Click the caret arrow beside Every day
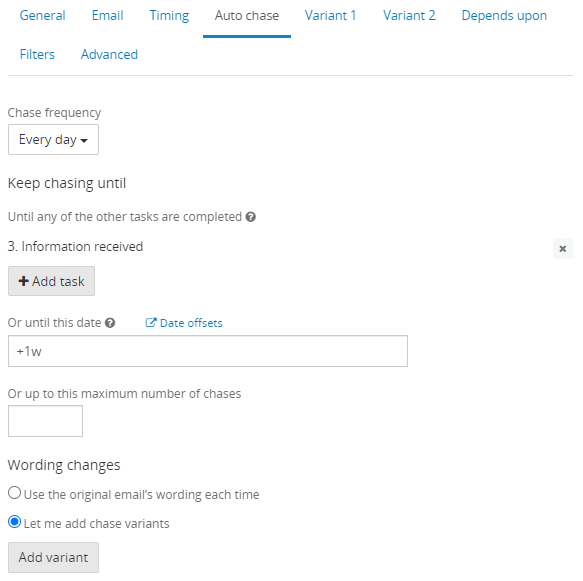583x581 pixels. (x=84, y=141)
